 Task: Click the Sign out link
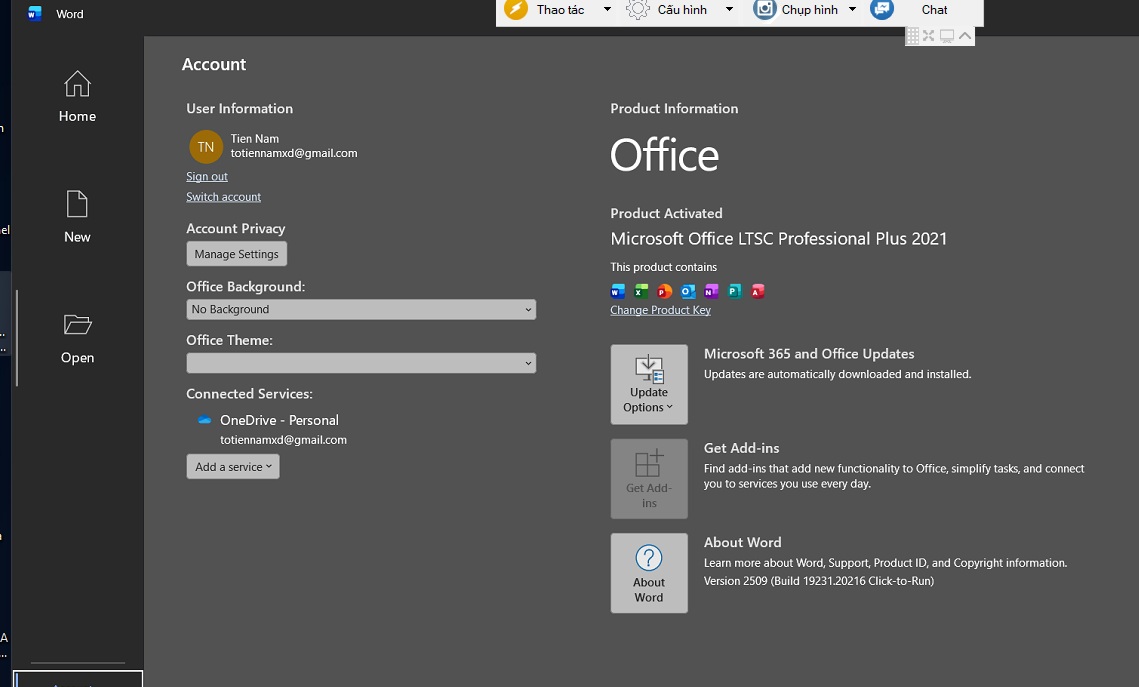pos(206,176)
